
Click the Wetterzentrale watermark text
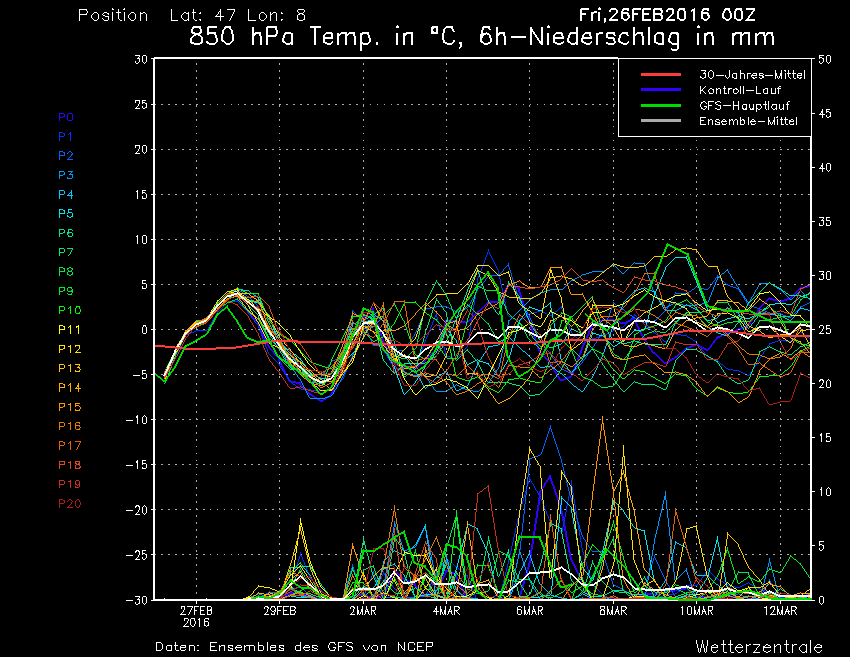coord(758,646)
